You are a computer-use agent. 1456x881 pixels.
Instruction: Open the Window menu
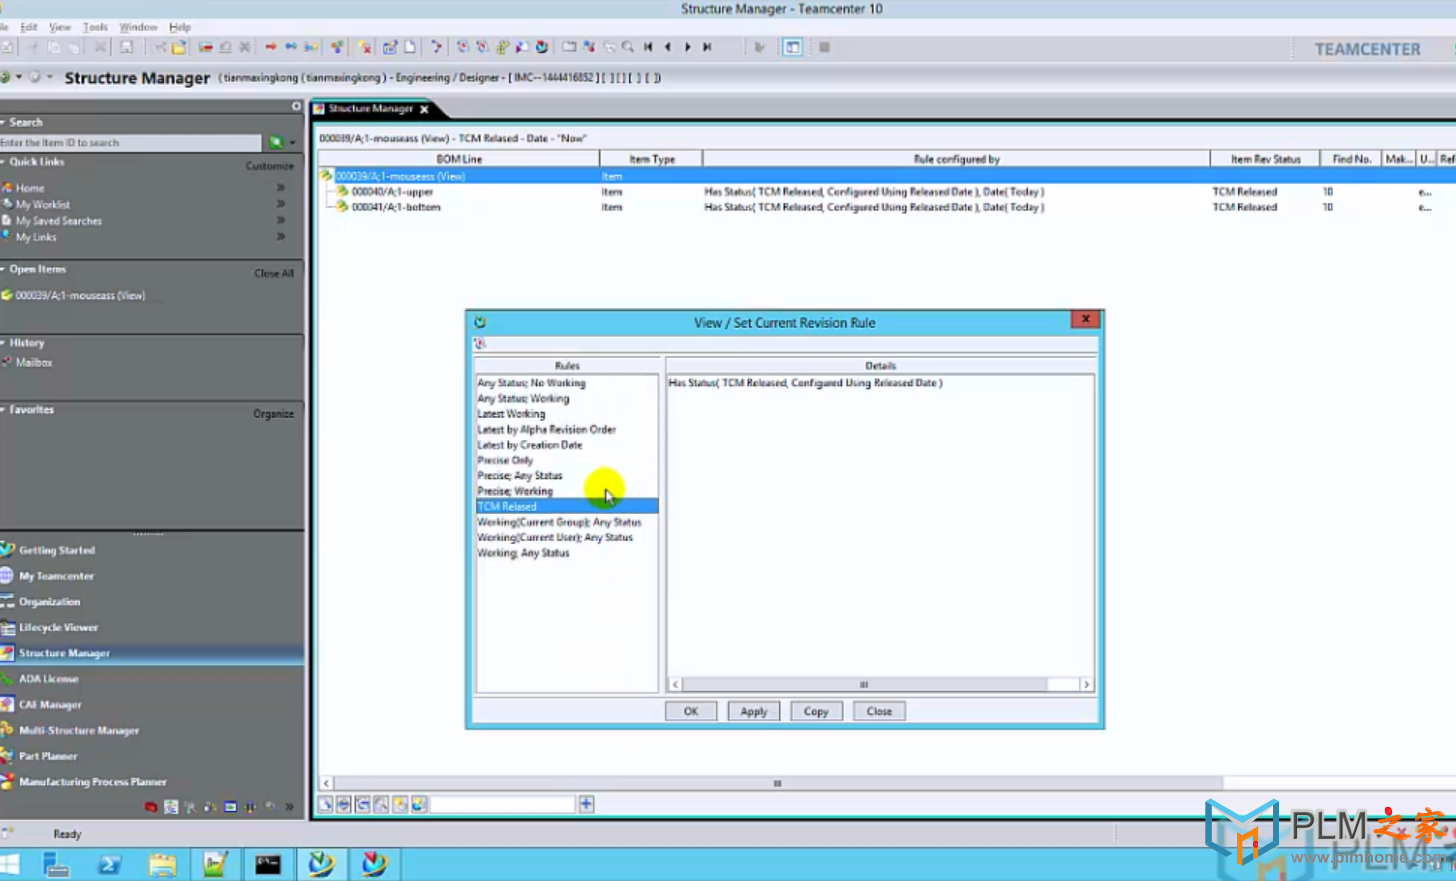[138, 27]
